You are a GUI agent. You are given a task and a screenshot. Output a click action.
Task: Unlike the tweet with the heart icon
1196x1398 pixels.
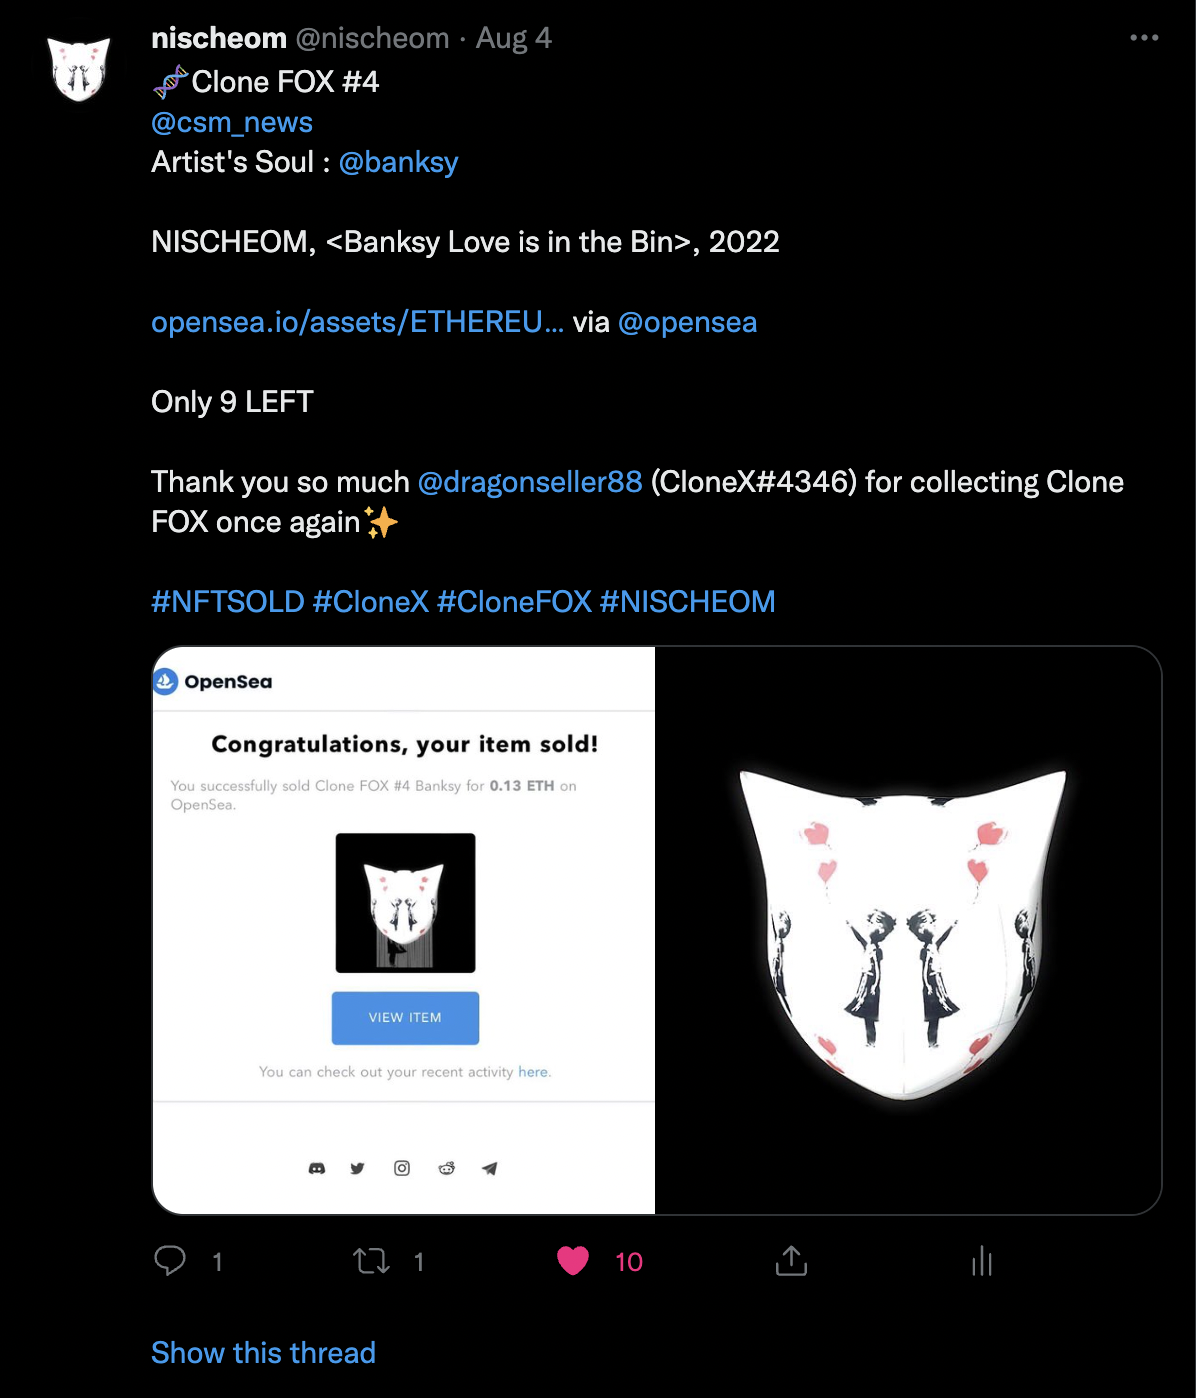[573, 1261]
